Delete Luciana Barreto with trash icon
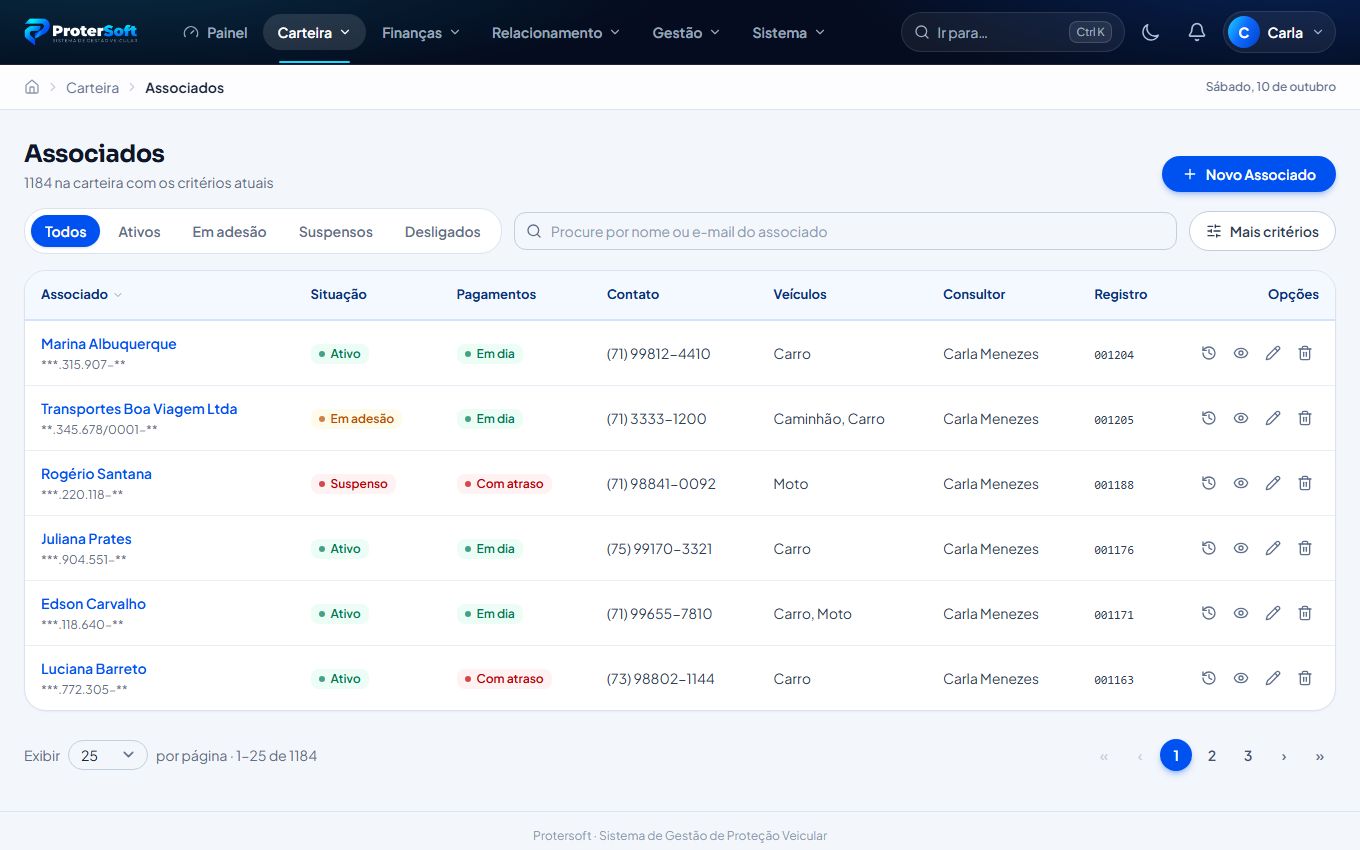Viewport: 1360px width, 850px height. pos(1305,678)
